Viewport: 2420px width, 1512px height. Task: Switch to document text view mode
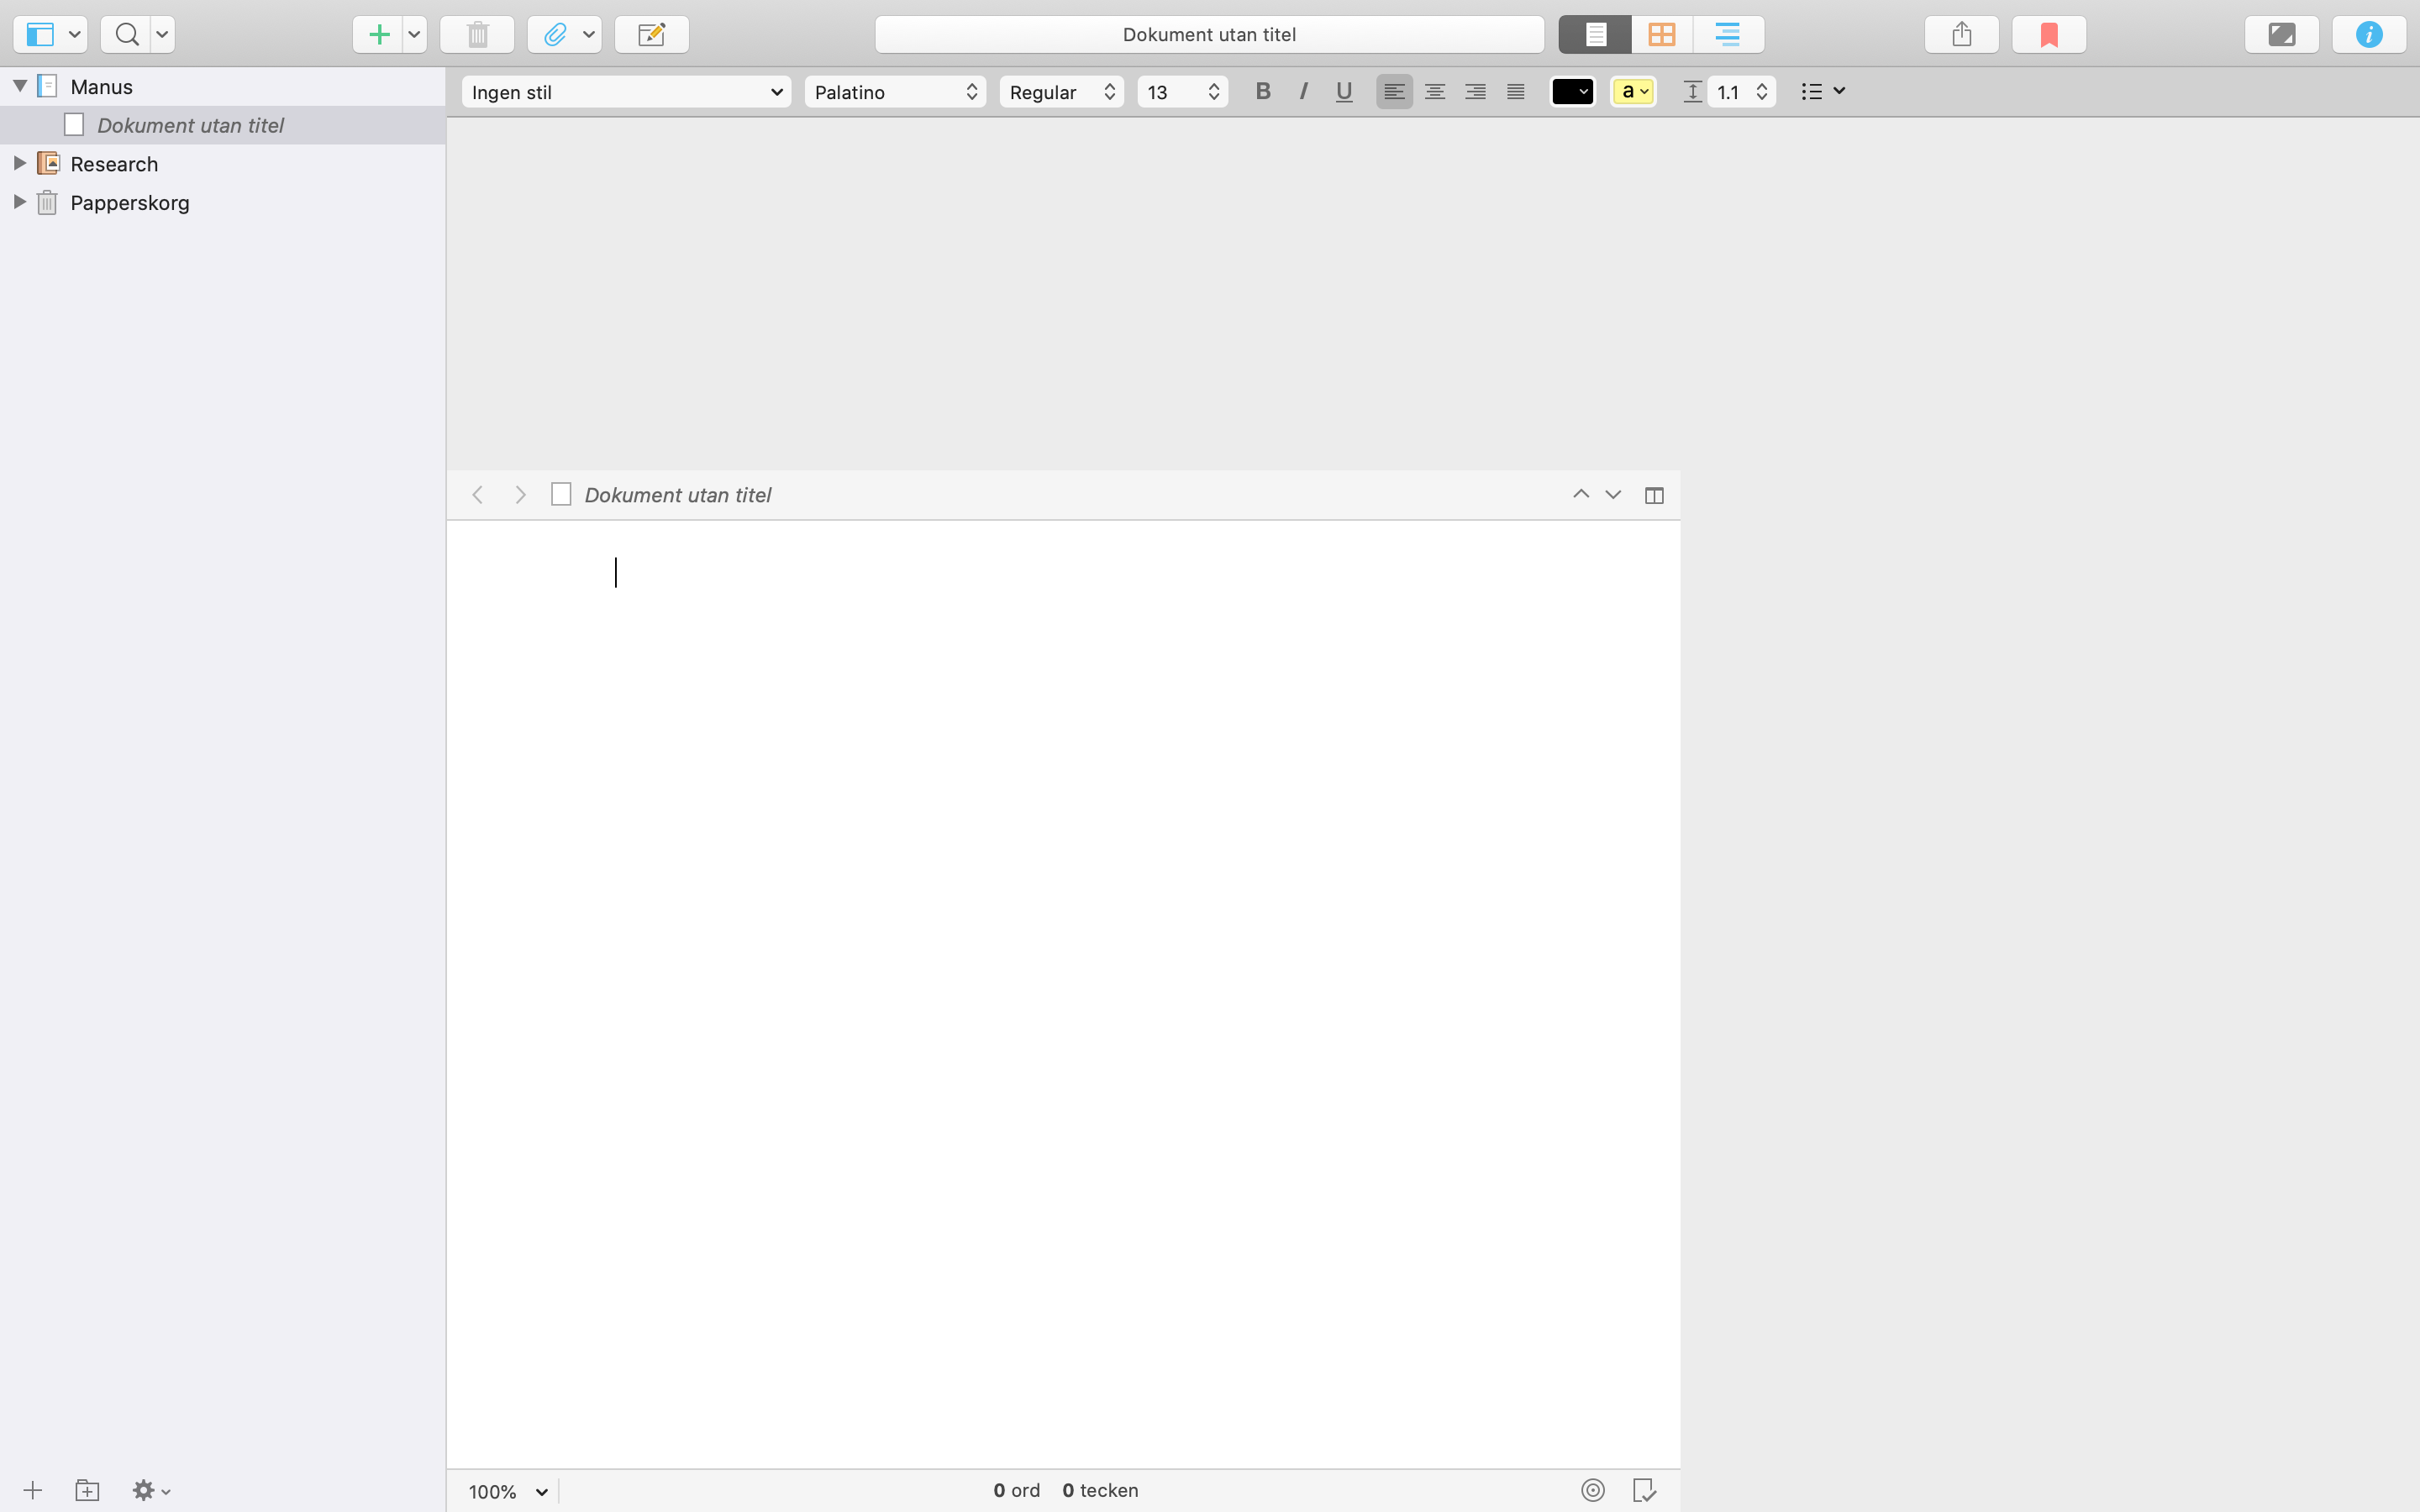pyautogui.click(x=1595, y=34)
